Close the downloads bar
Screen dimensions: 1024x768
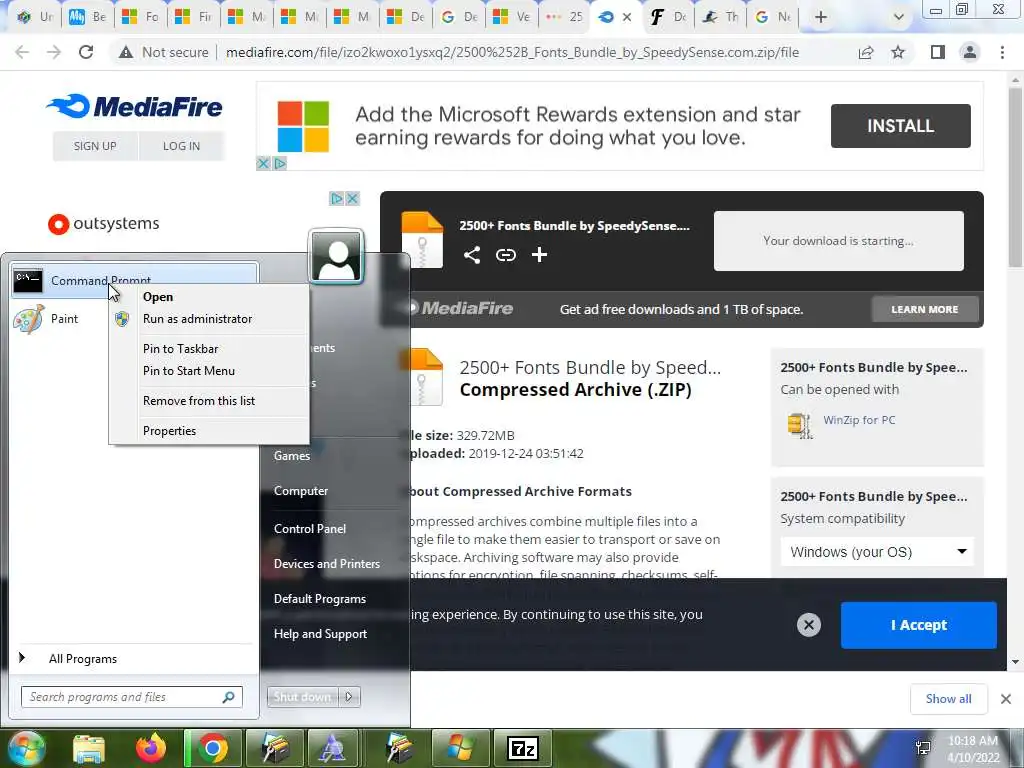pos(1006,699)
